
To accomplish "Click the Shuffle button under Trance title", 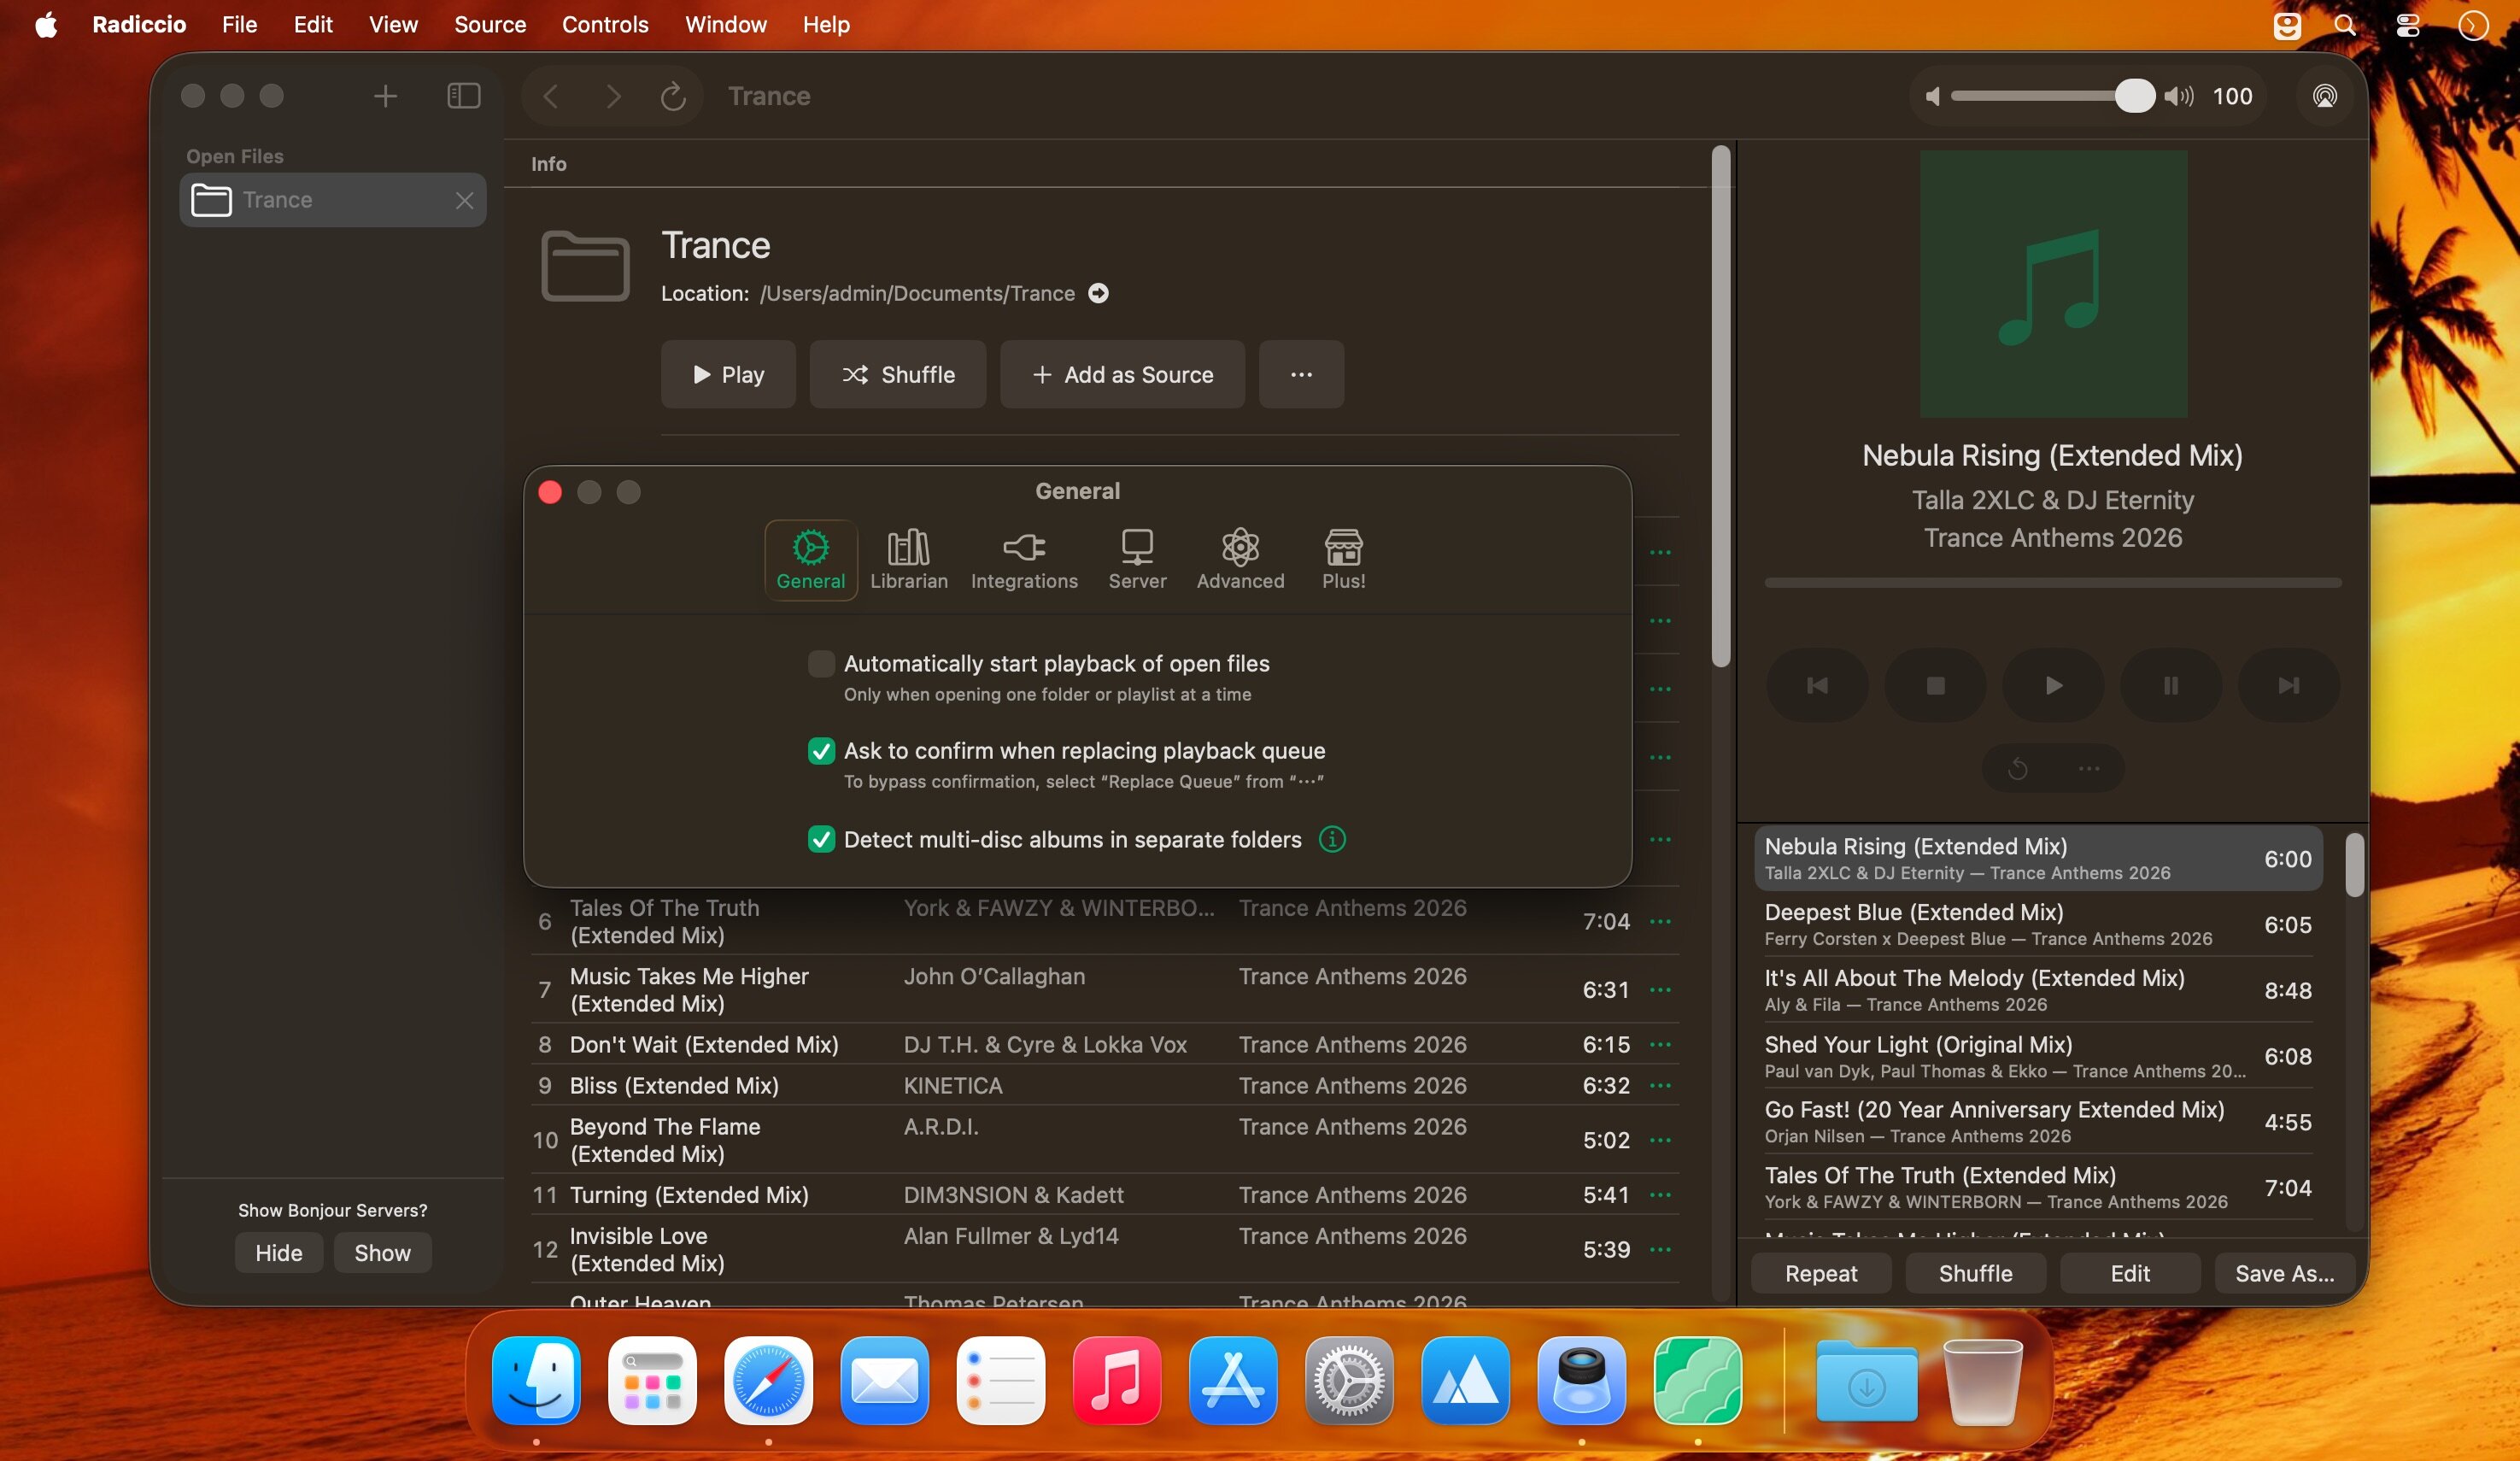I will point(898,374).
